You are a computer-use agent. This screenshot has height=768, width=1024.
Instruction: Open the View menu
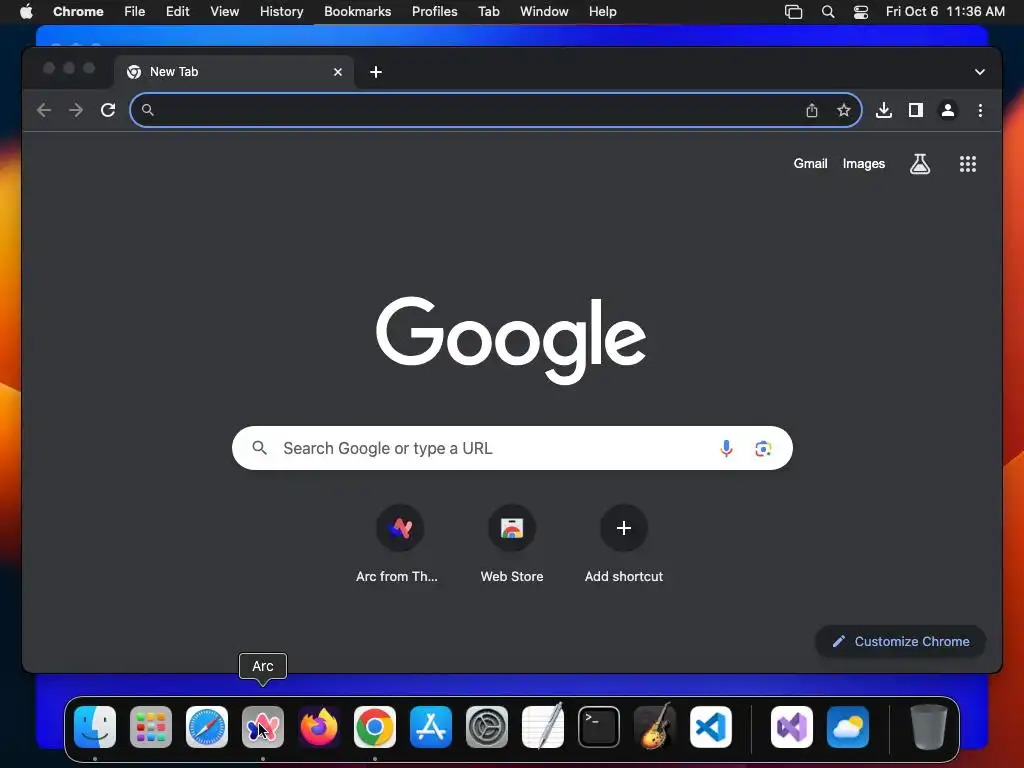[x=224, y=12]
